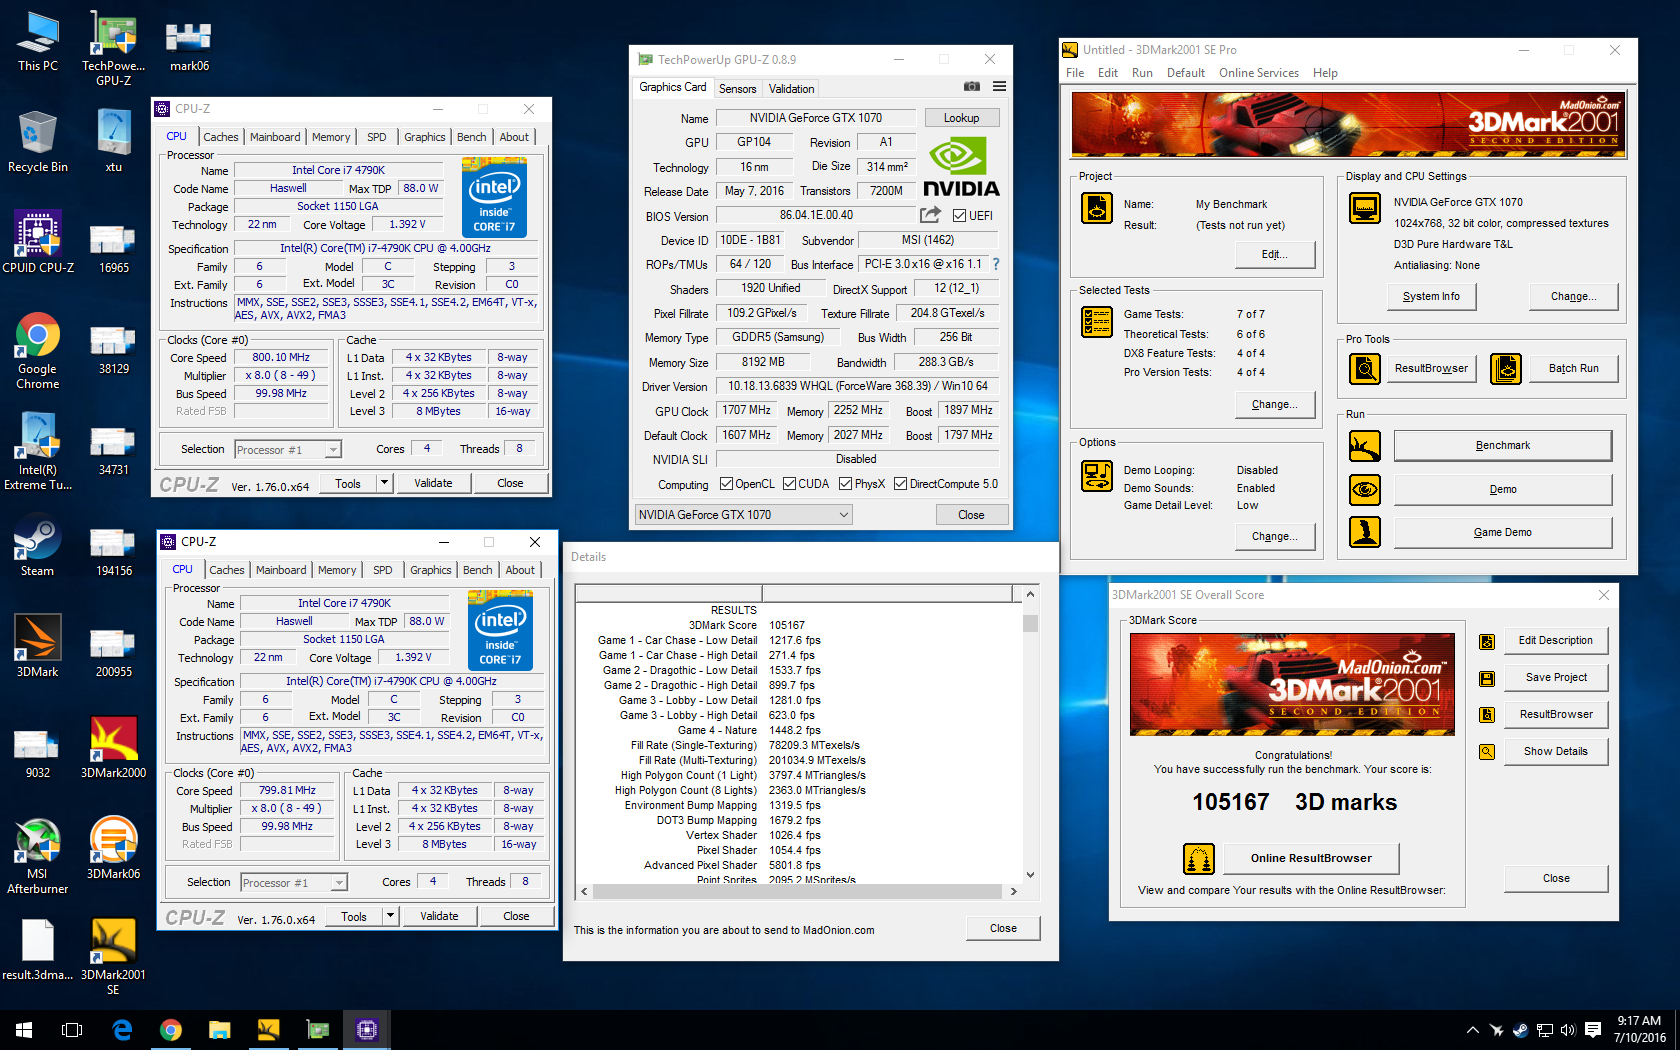Click the Details scroll right arrow

pos(1013,891)
